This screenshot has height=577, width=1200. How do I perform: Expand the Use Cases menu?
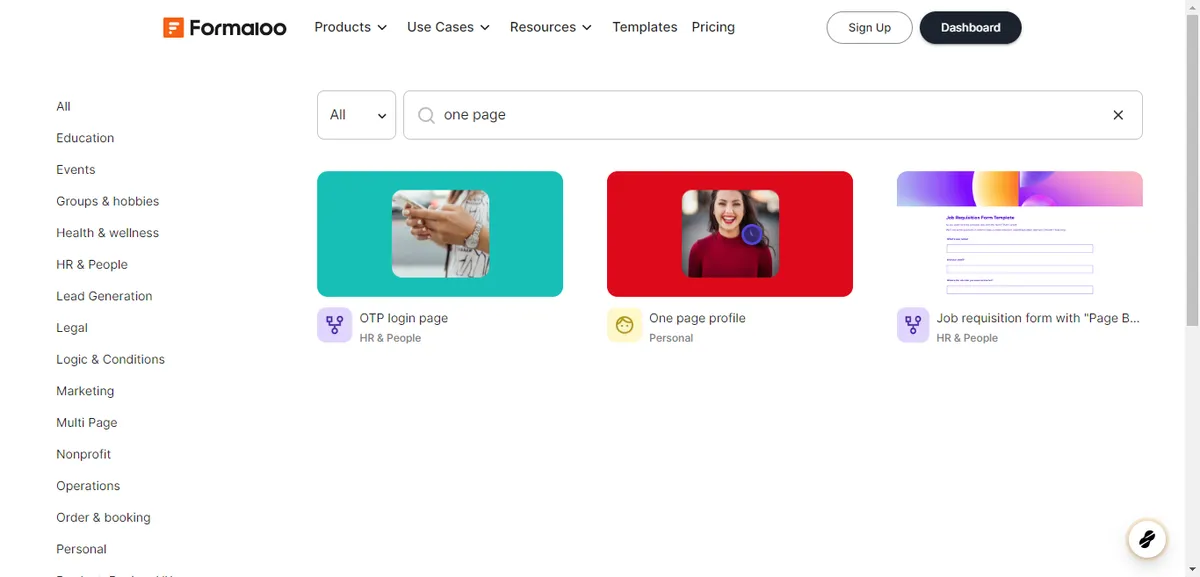click(447, 27)
